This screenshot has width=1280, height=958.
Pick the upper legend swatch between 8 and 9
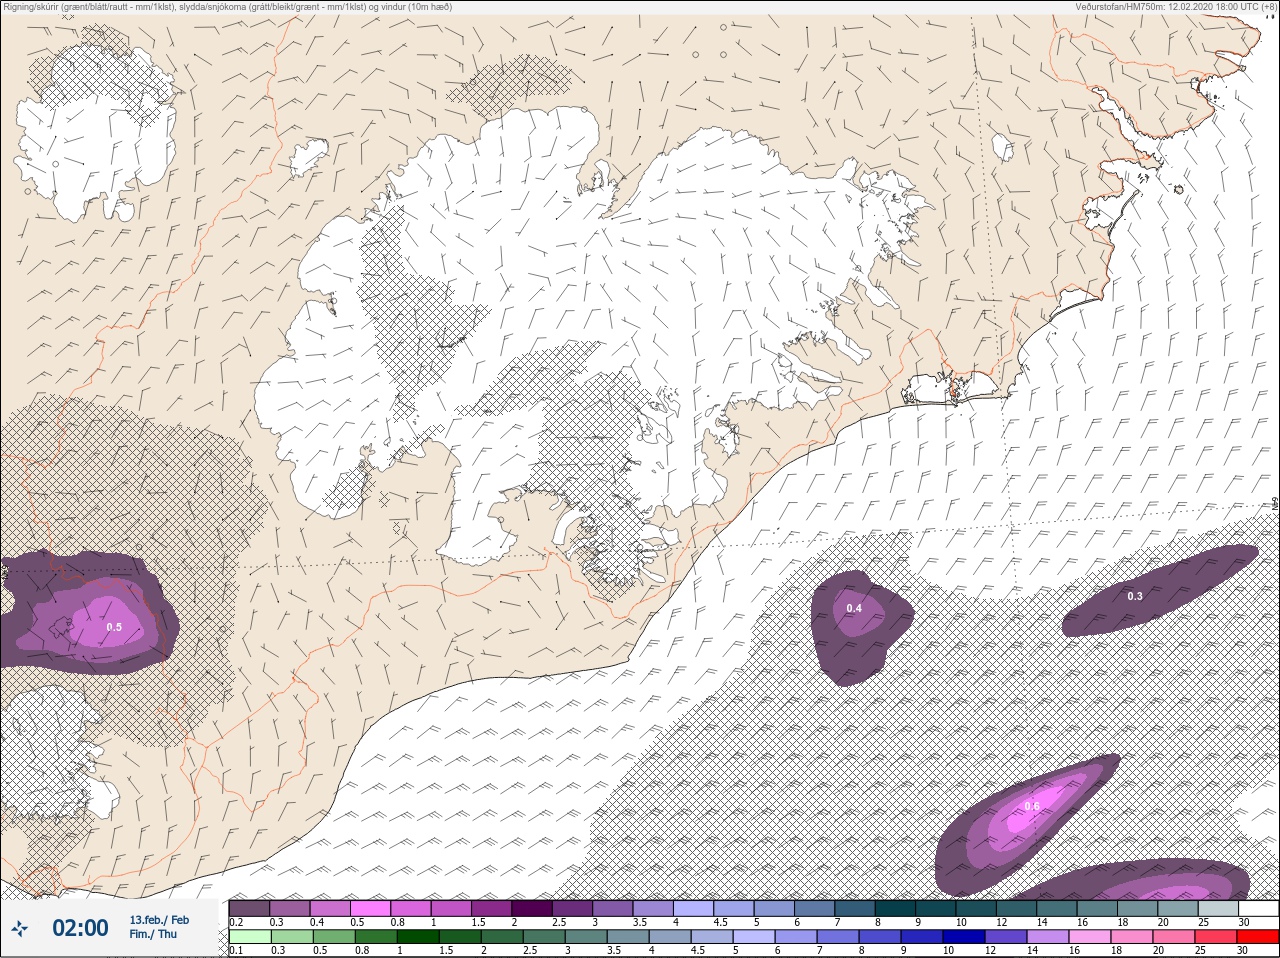[896, 908]
